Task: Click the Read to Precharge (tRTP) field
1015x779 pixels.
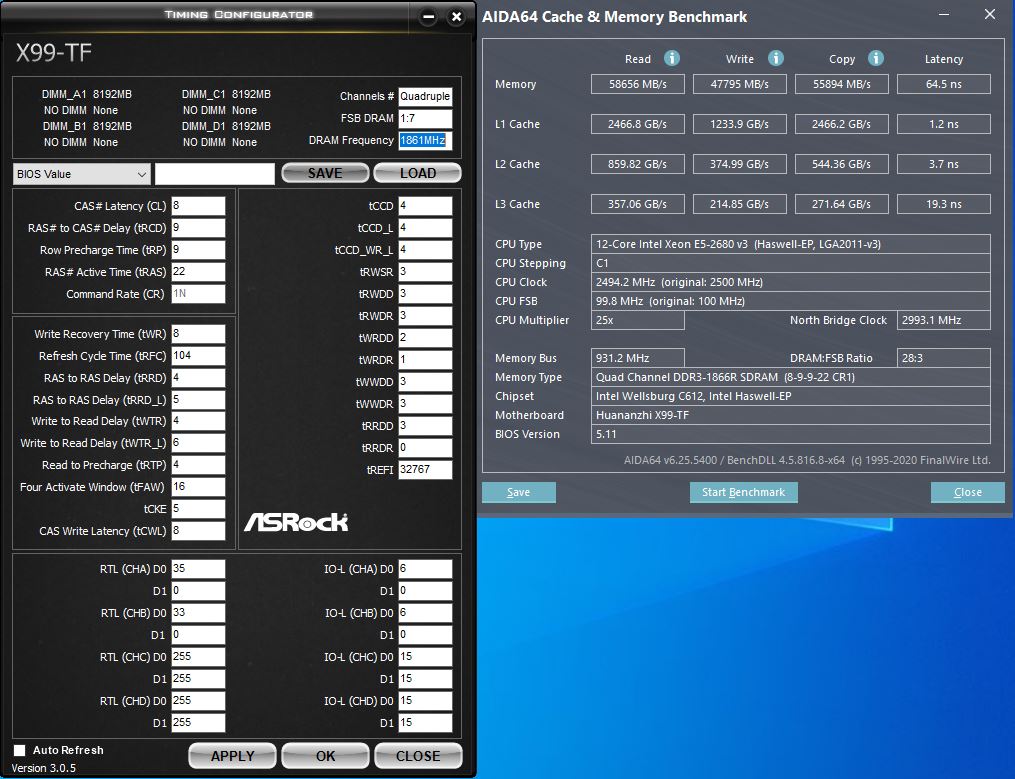Action: [198, 465]
